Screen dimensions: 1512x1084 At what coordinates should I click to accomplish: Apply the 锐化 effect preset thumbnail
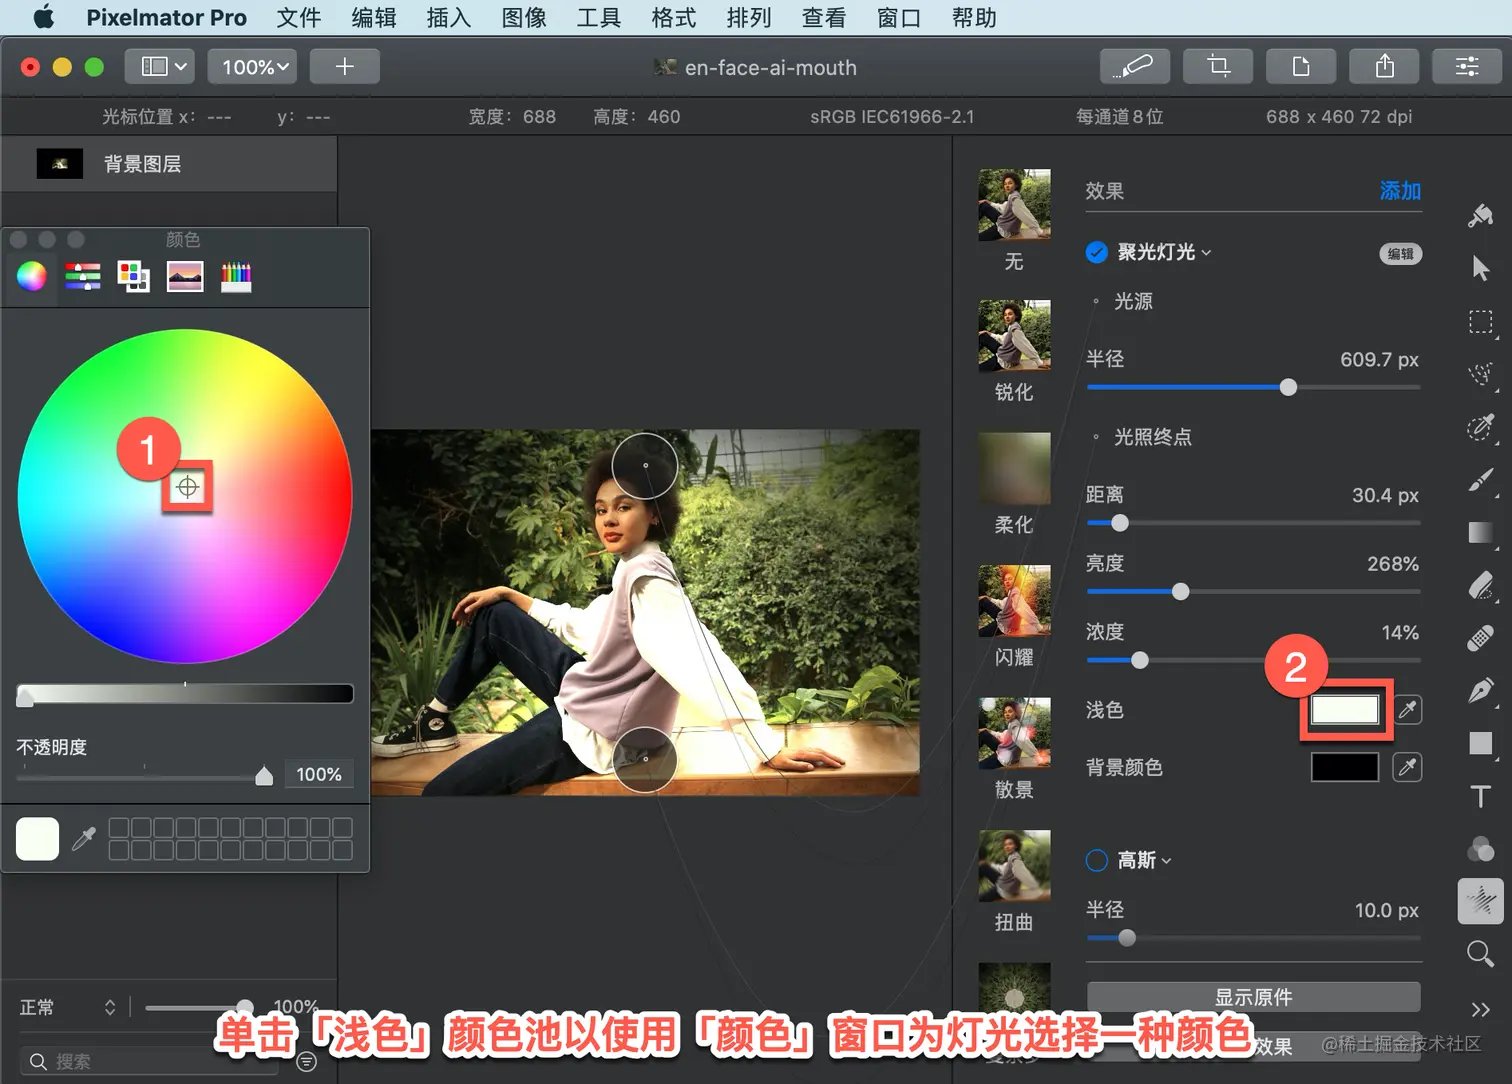click(x=1014, y=336)
